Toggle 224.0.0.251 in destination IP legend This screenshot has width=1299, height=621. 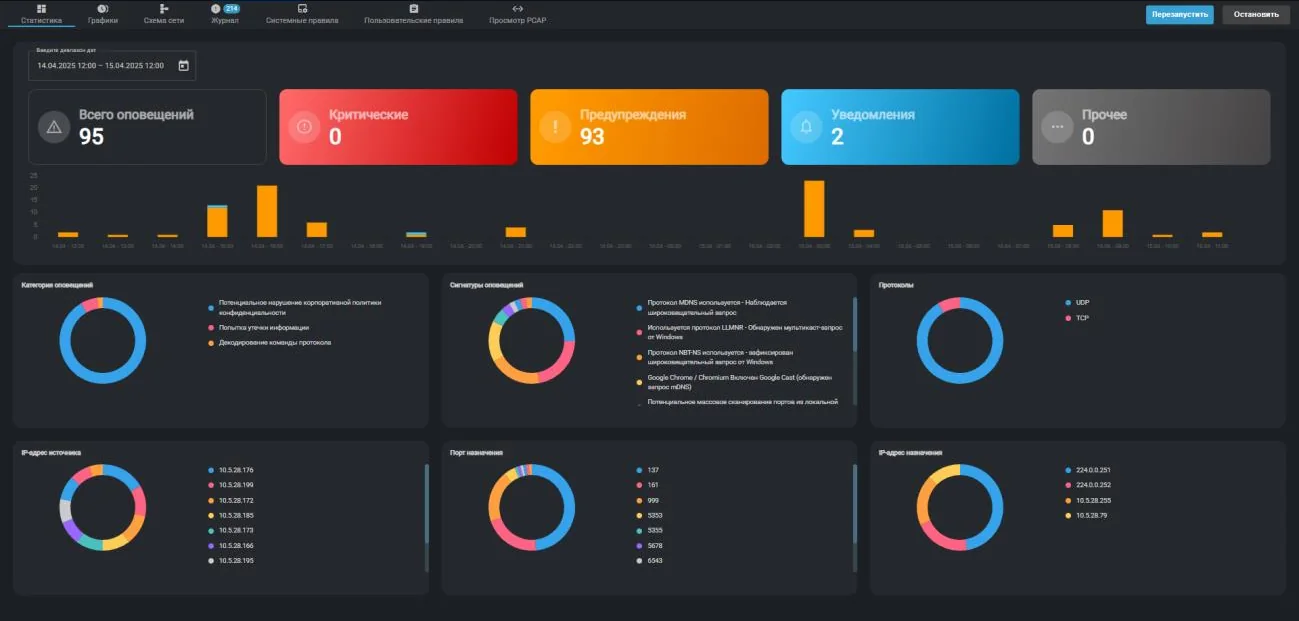[x=1089, y=470]
